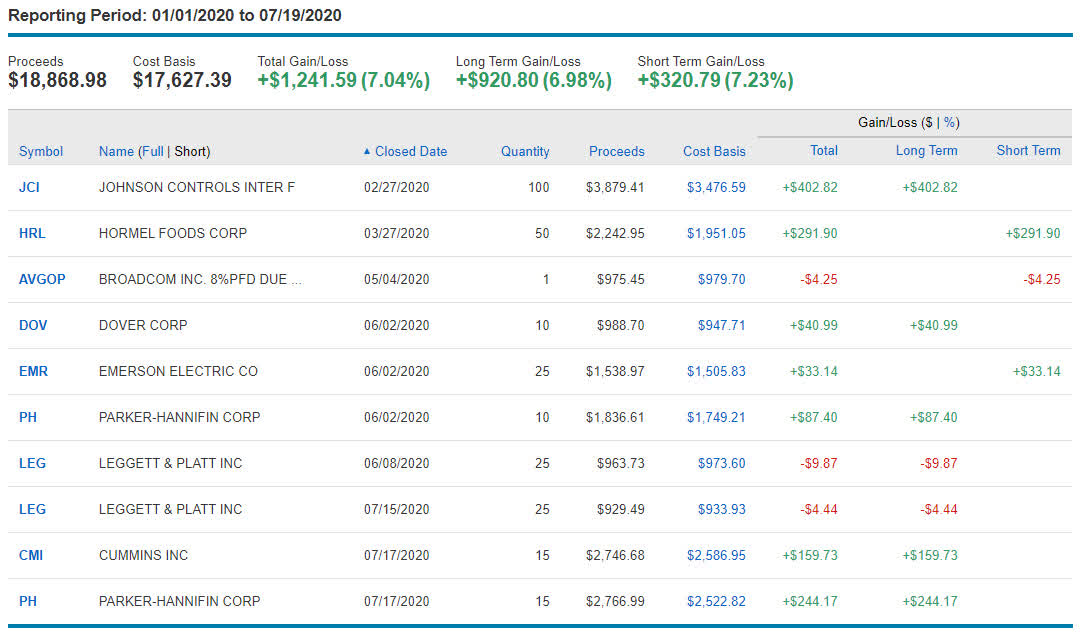Open the JCI symbol link

(x=29, y=187)
